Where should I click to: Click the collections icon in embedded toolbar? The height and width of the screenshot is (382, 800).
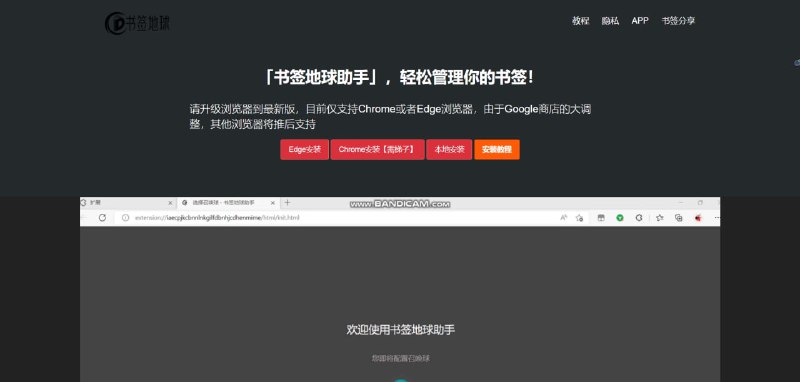click(x=679, y=218)
